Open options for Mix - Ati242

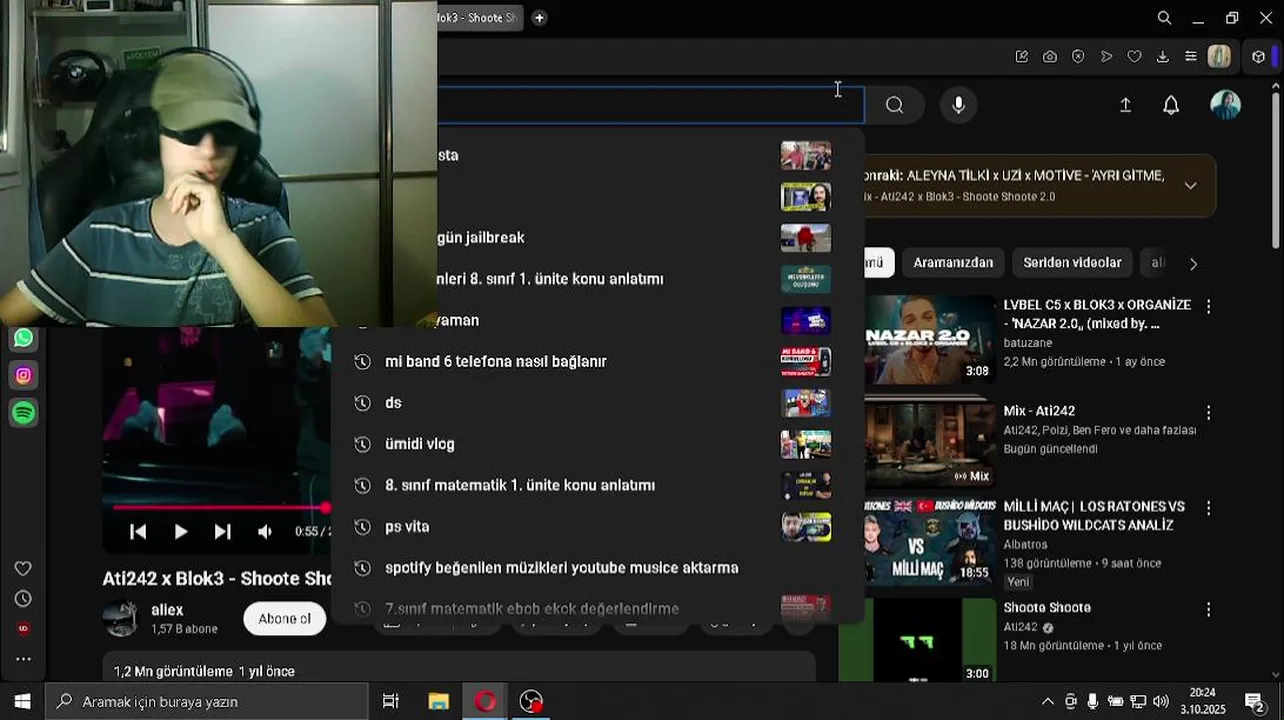(1208, 412)
